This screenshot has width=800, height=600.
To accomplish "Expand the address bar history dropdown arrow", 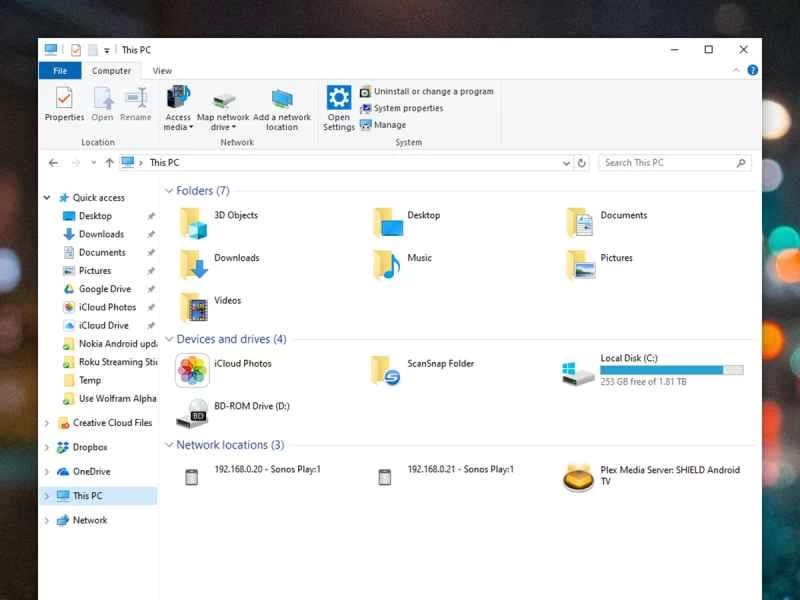I will [567, 162].
